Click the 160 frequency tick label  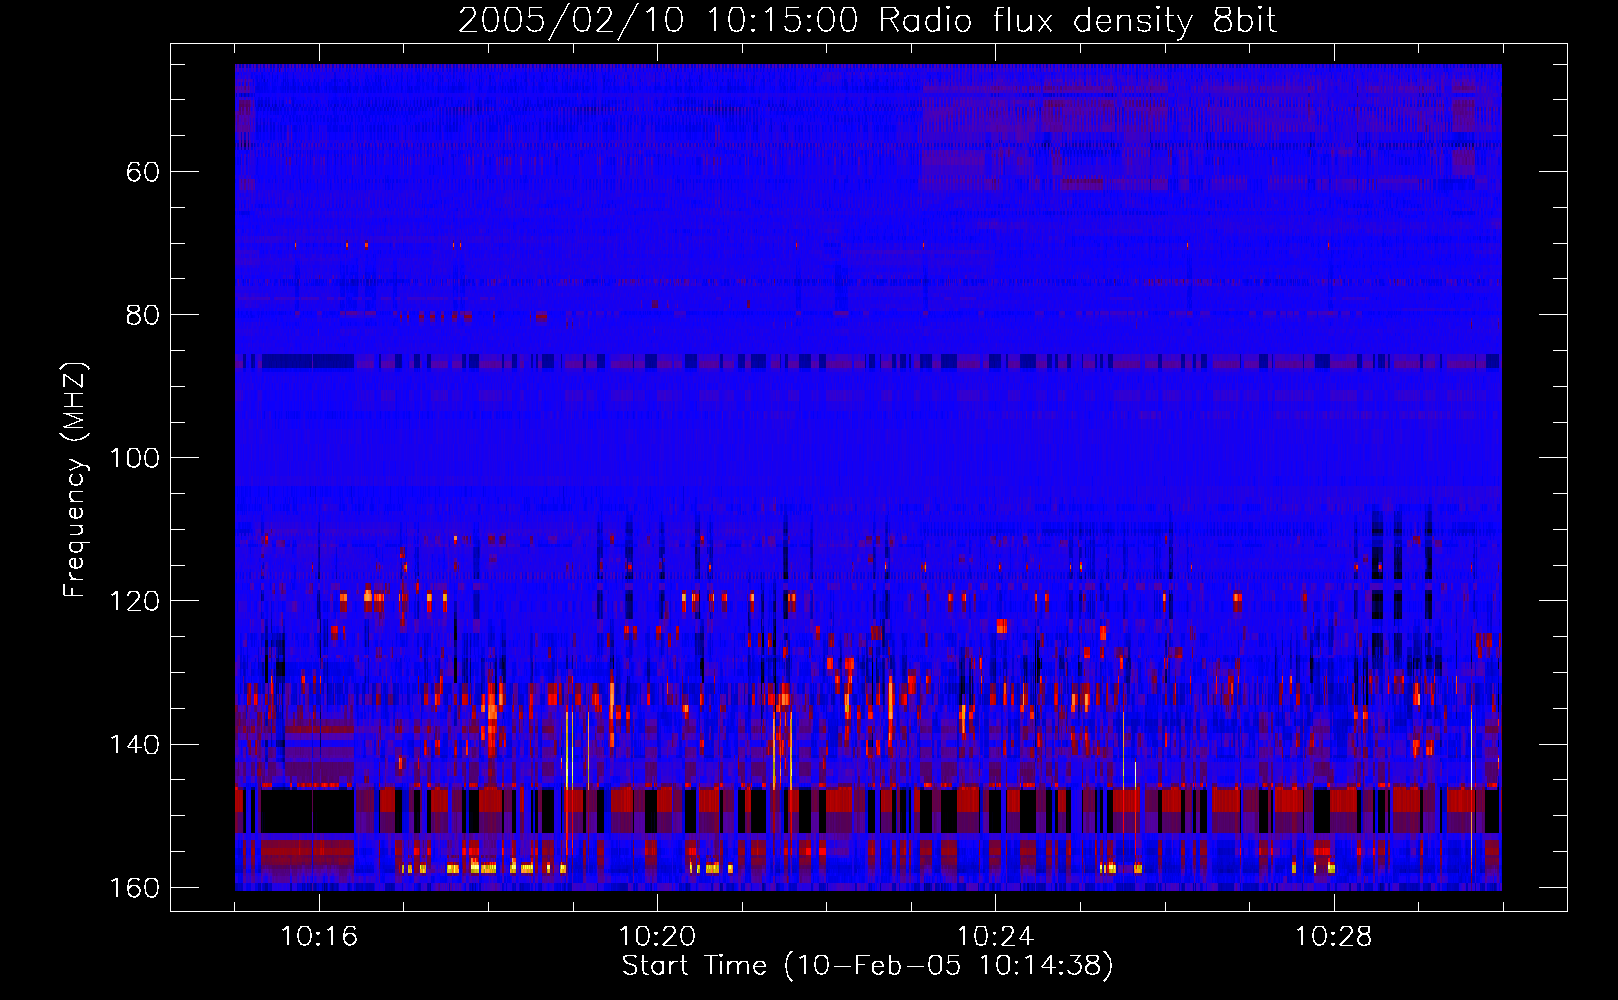click(134, 888)
